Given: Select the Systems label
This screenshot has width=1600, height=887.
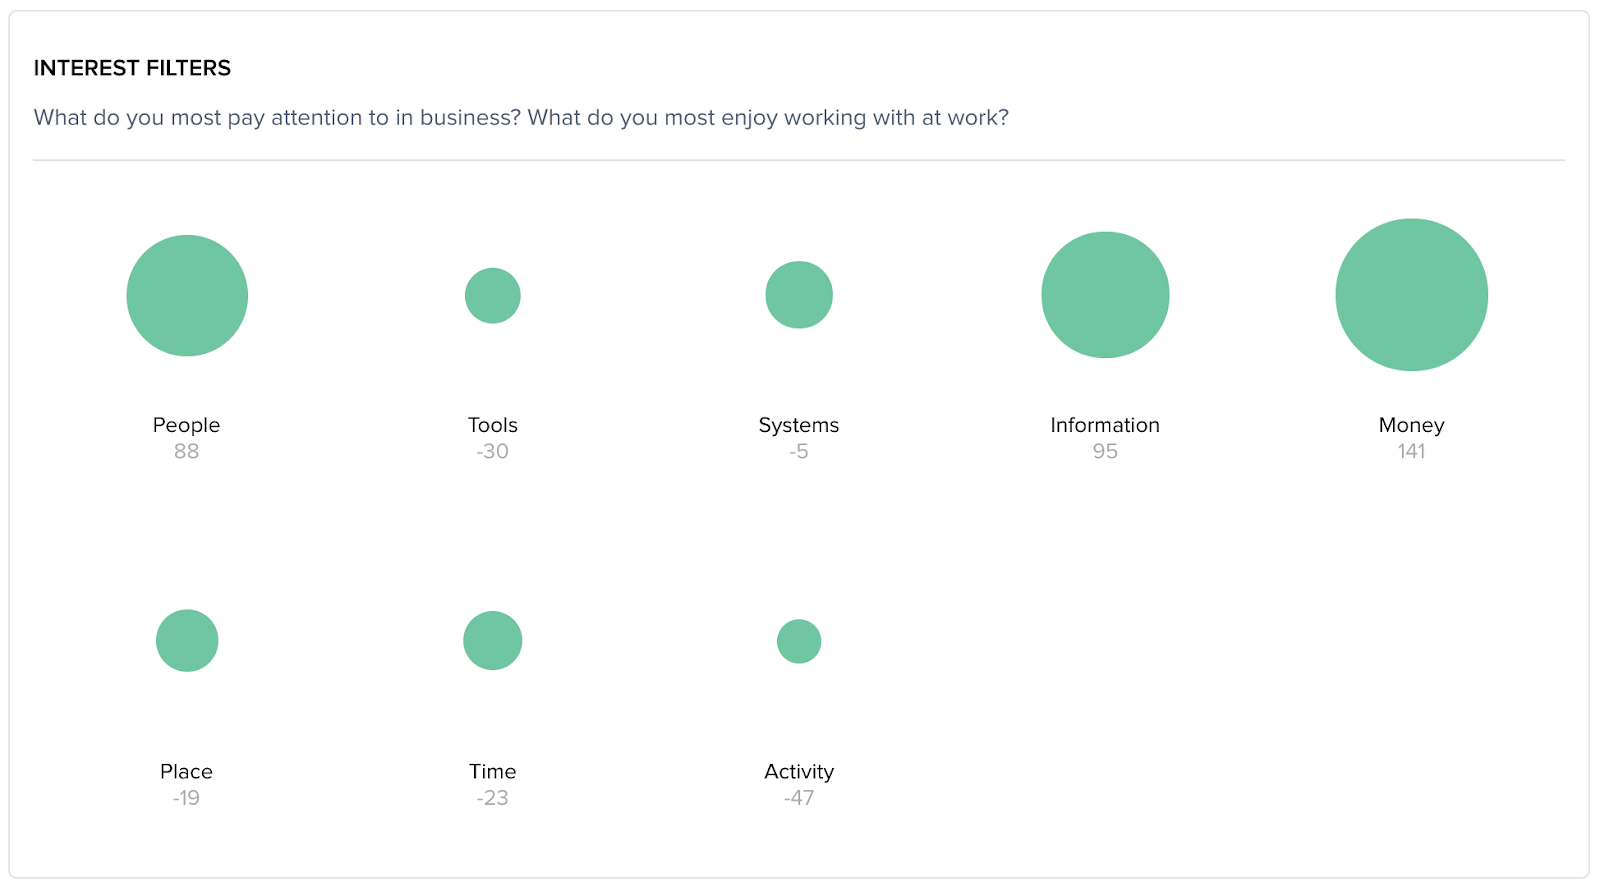Looking at the screenshot, I should [799, 425].
